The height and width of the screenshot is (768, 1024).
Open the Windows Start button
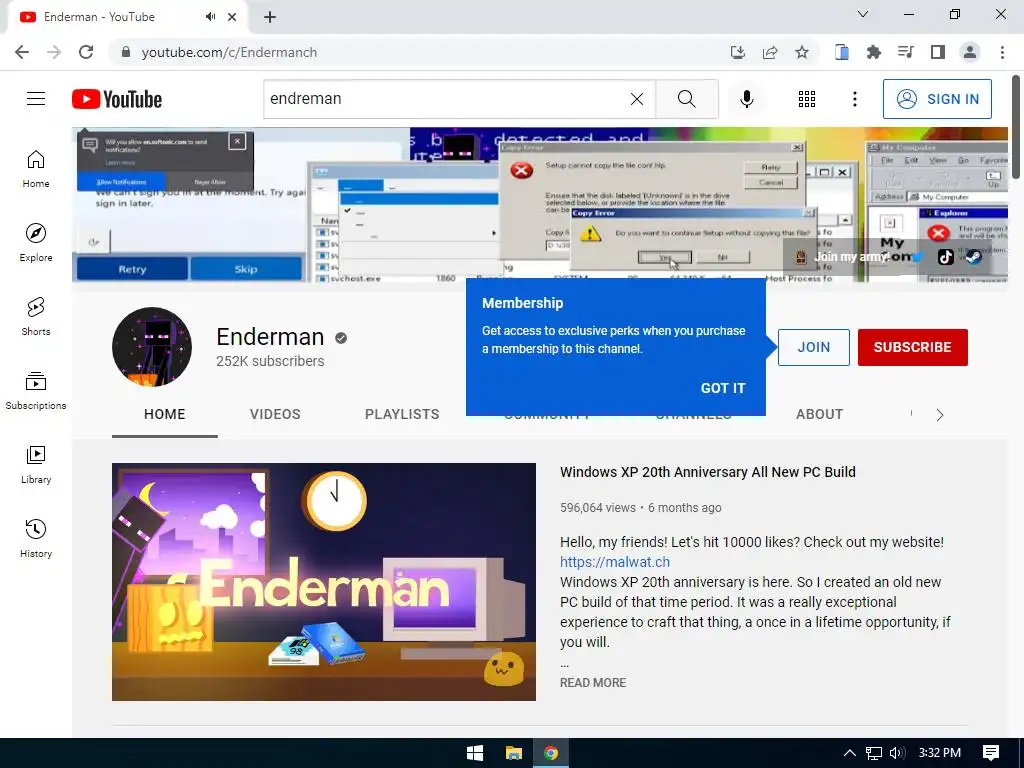coord(475,753)
